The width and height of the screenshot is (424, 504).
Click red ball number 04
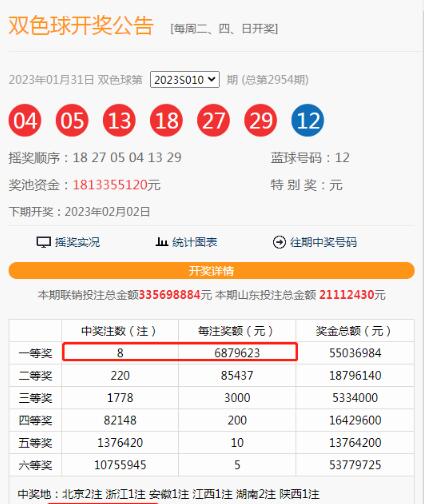click(x=25, y=120)
